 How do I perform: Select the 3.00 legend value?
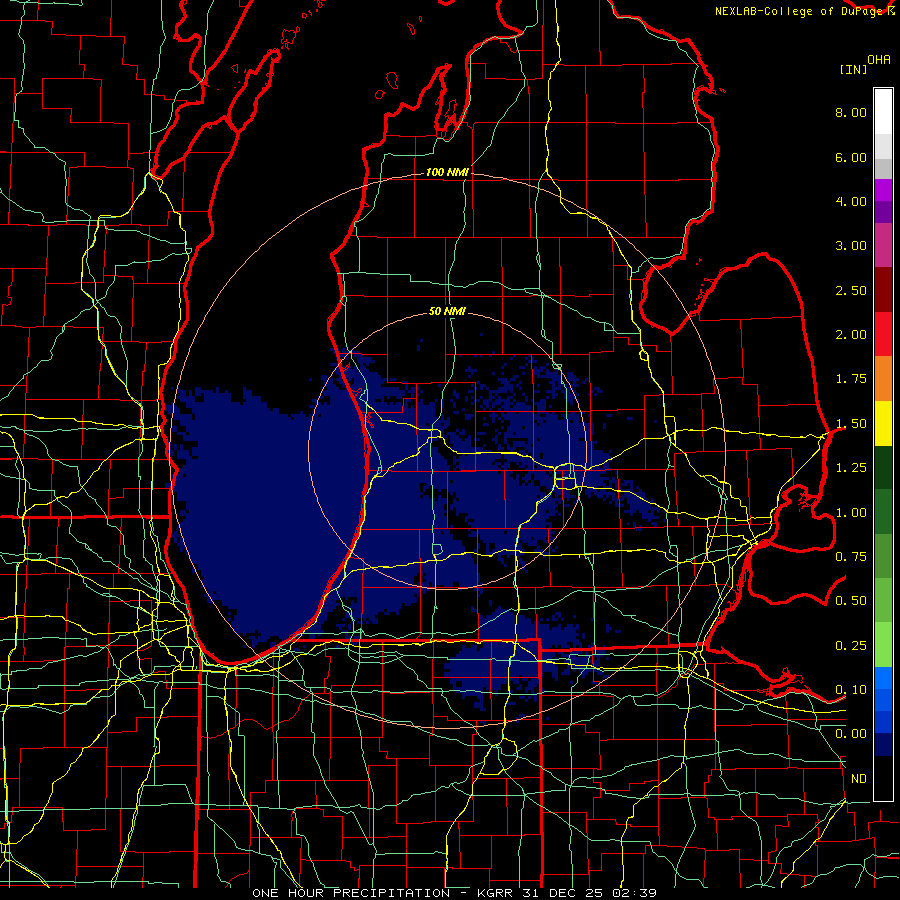[851, 246]
